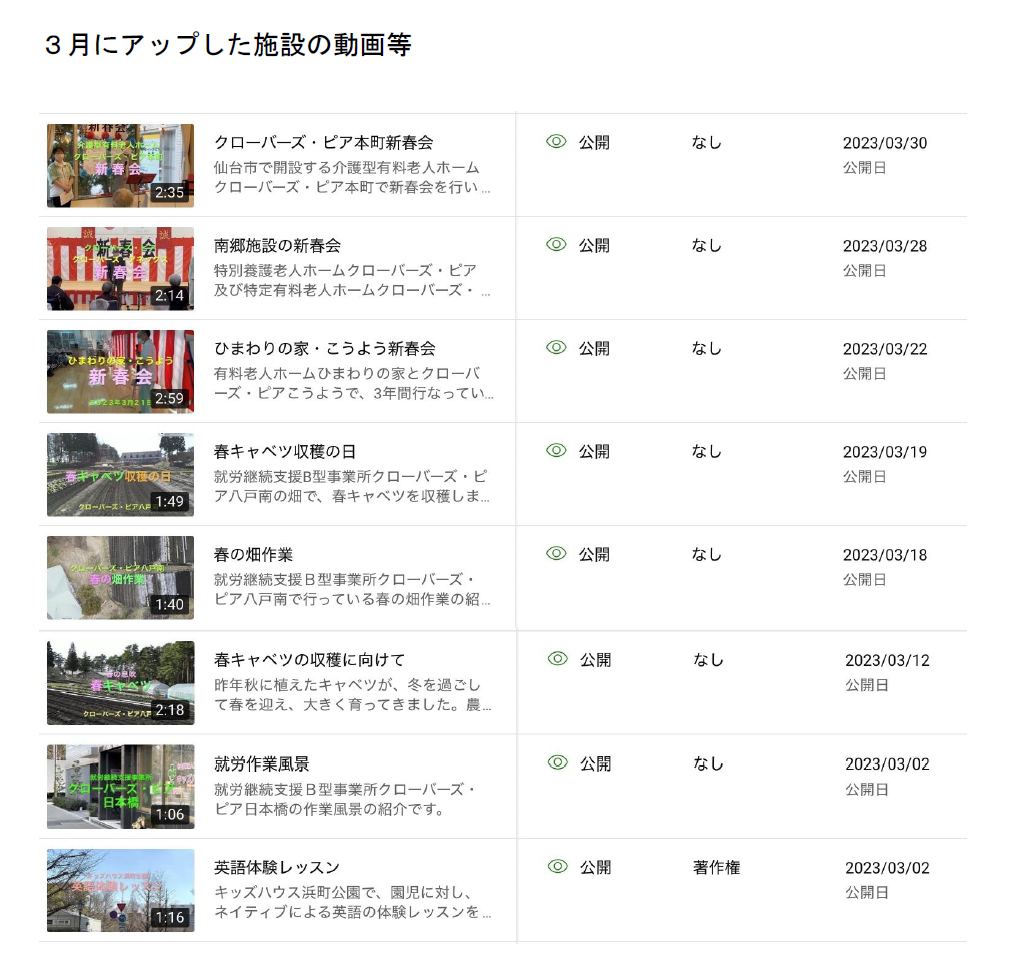Open the 春の畑作業 video thumbnail

120,578
